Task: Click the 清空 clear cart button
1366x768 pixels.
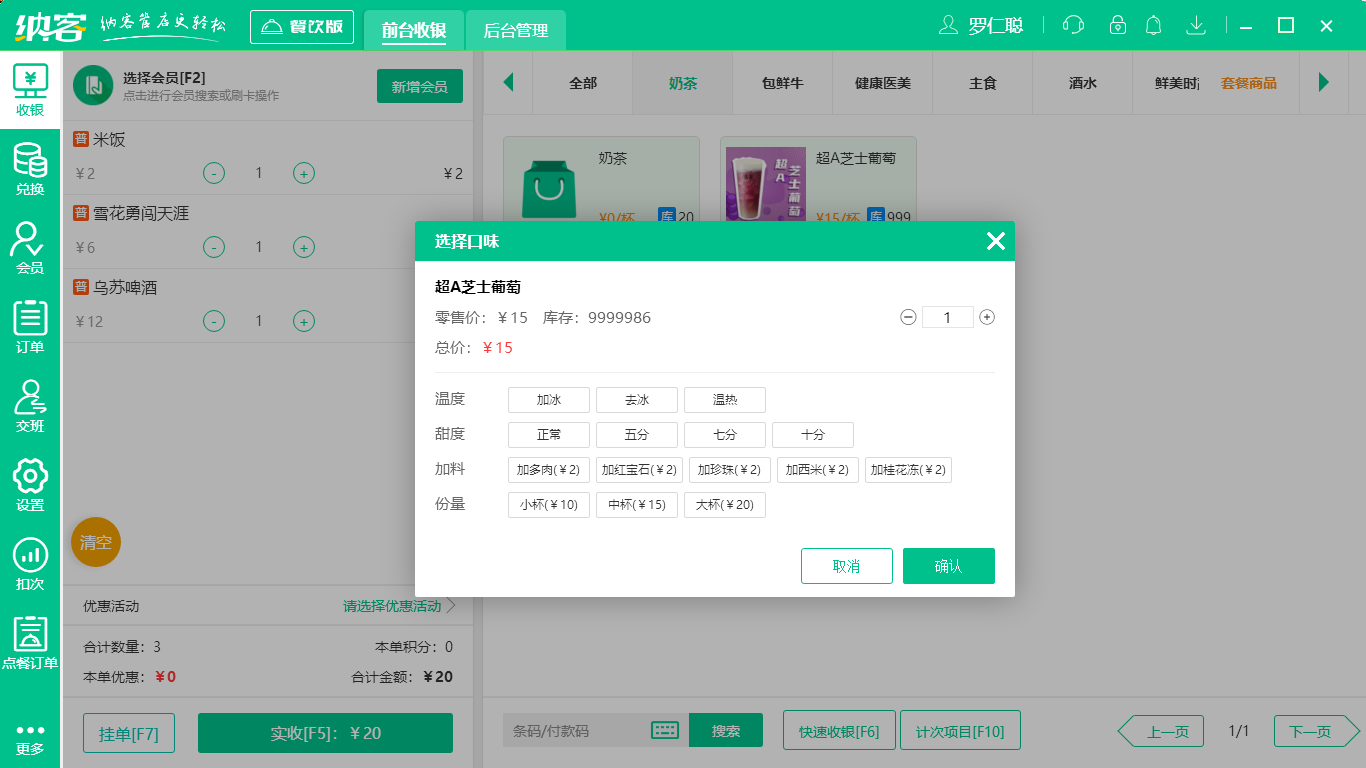Action: [x=95, y=543]
